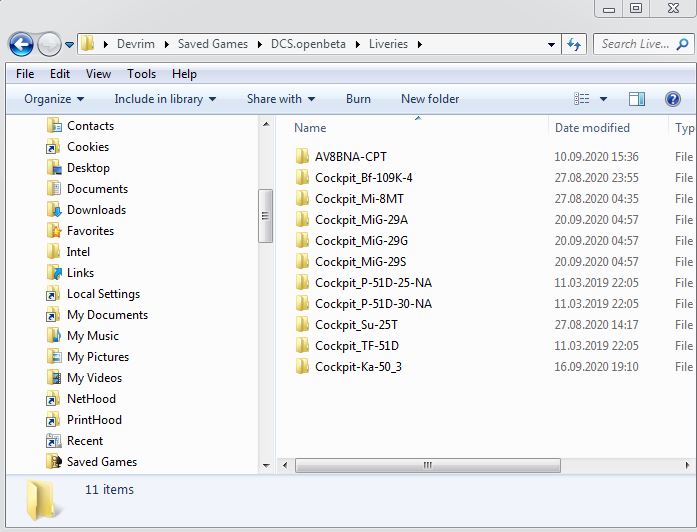Click the horizontal scrollbar right arrow
697x532 pixels.
click(687, 465)
